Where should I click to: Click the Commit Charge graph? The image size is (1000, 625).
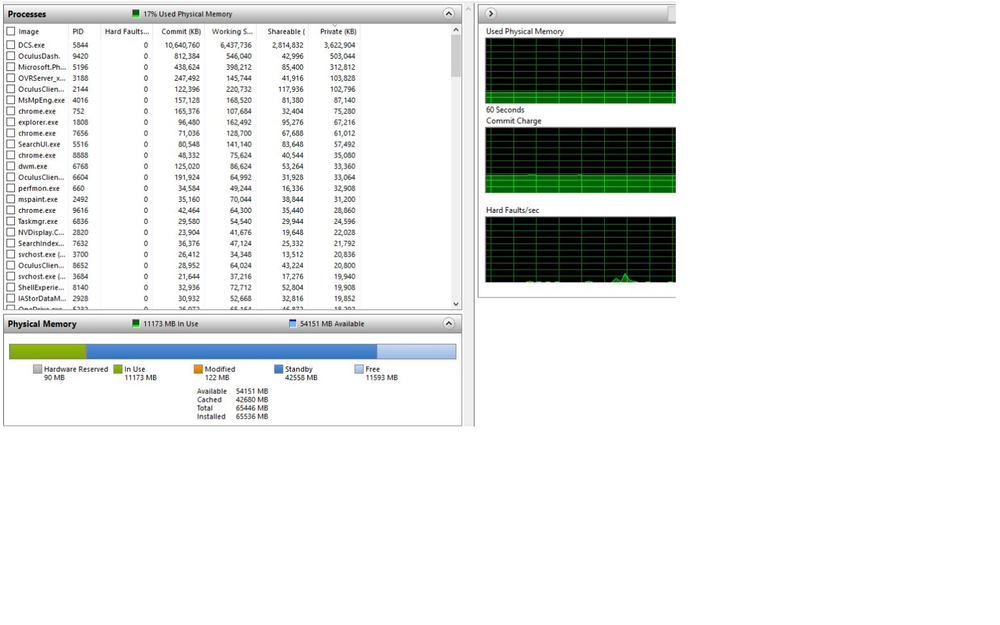(x=578, y=160)
